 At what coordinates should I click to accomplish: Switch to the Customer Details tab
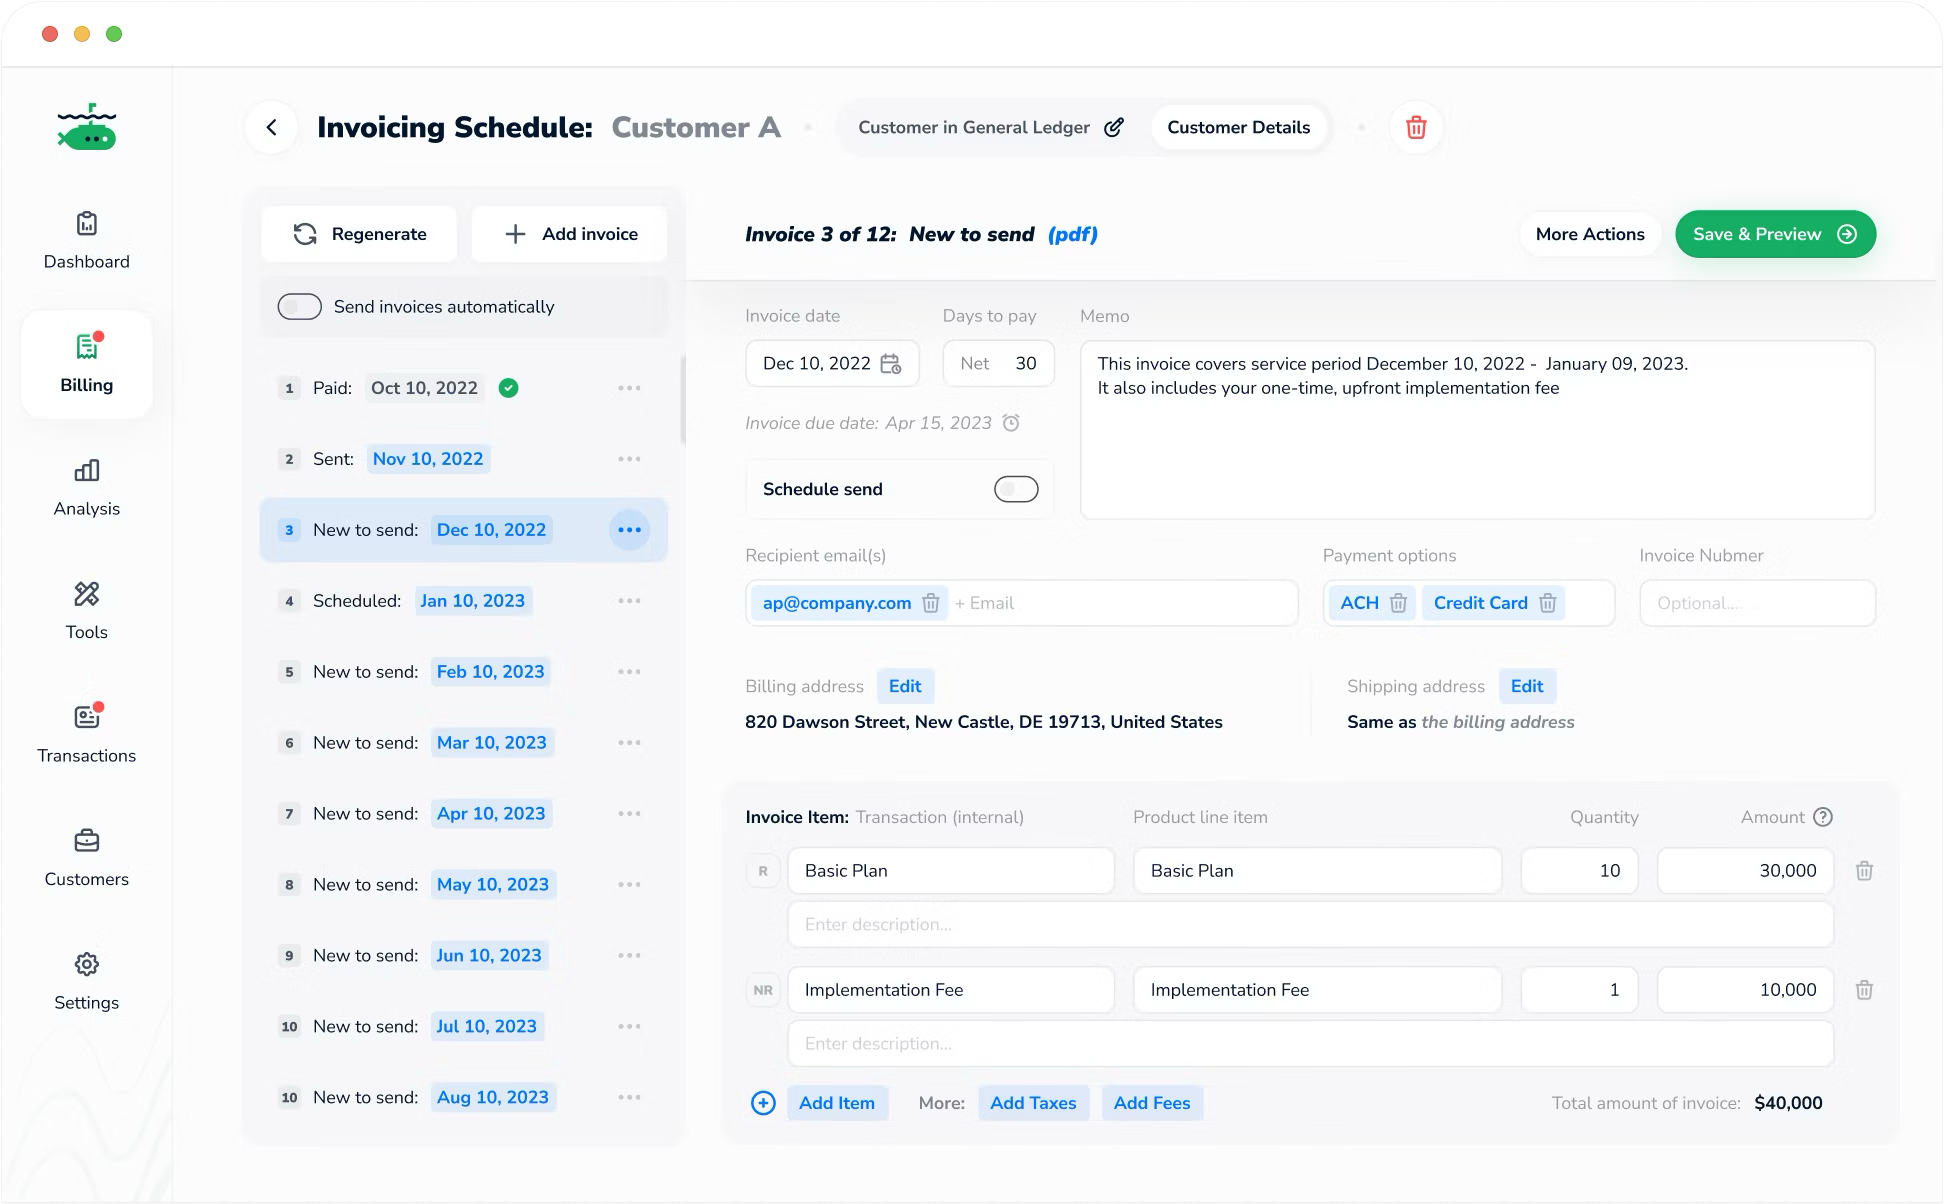click(1238, 128)
